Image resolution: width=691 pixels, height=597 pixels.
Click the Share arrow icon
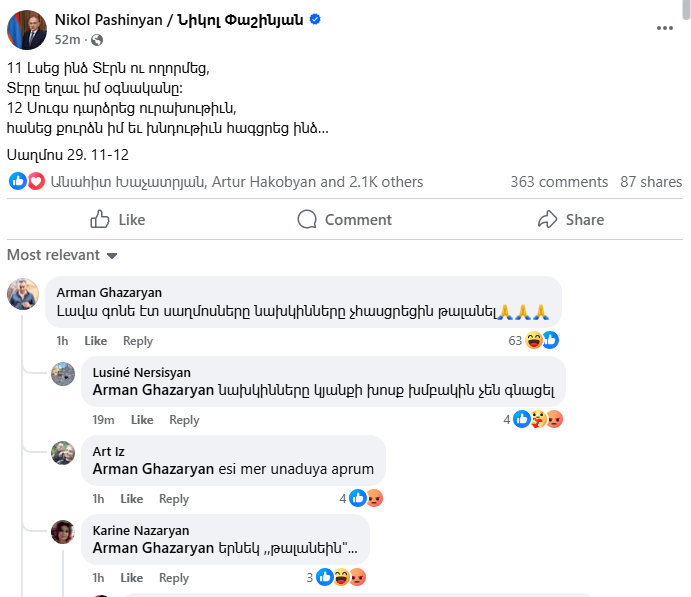pyautogui.click(x=547, y=219)
